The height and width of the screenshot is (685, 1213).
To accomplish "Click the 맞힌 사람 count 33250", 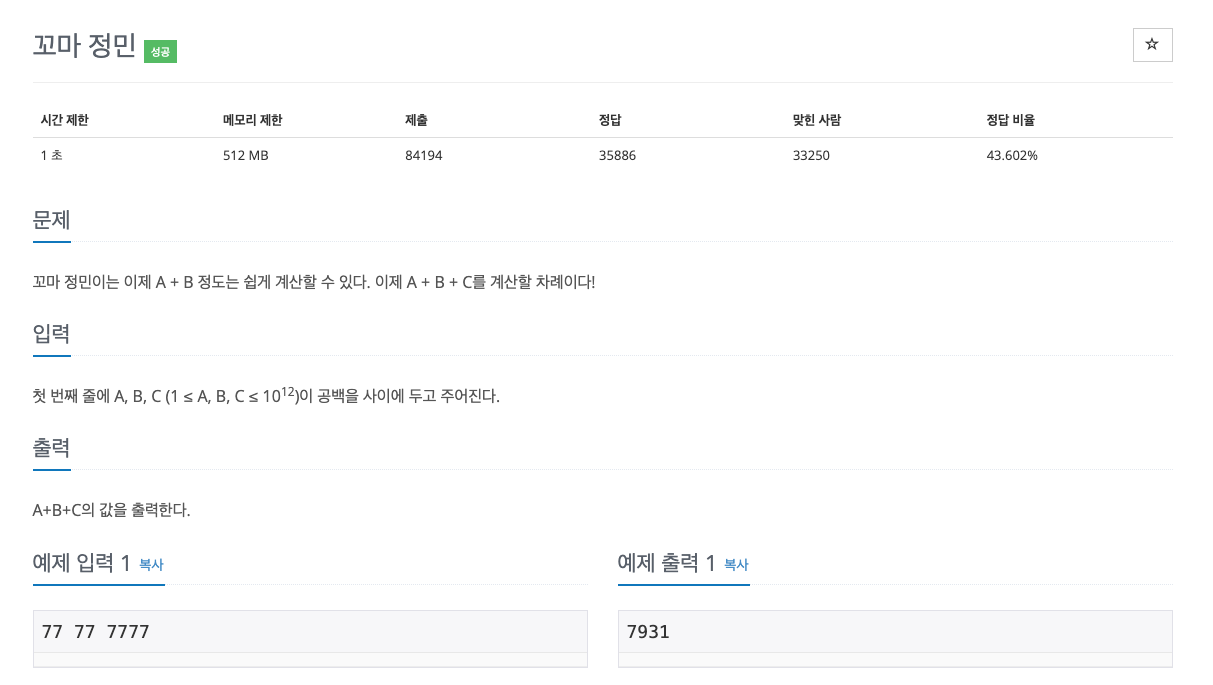I will coord(810,155).
